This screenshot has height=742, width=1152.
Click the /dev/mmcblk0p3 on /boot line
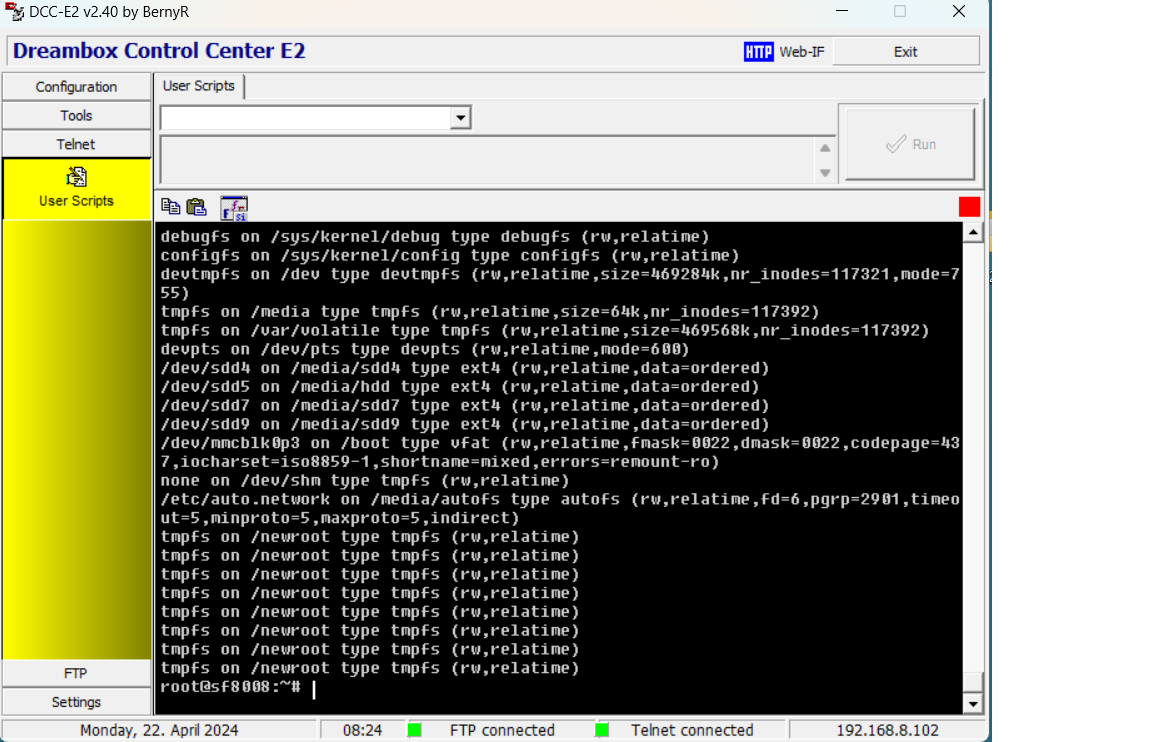point(560,452)
